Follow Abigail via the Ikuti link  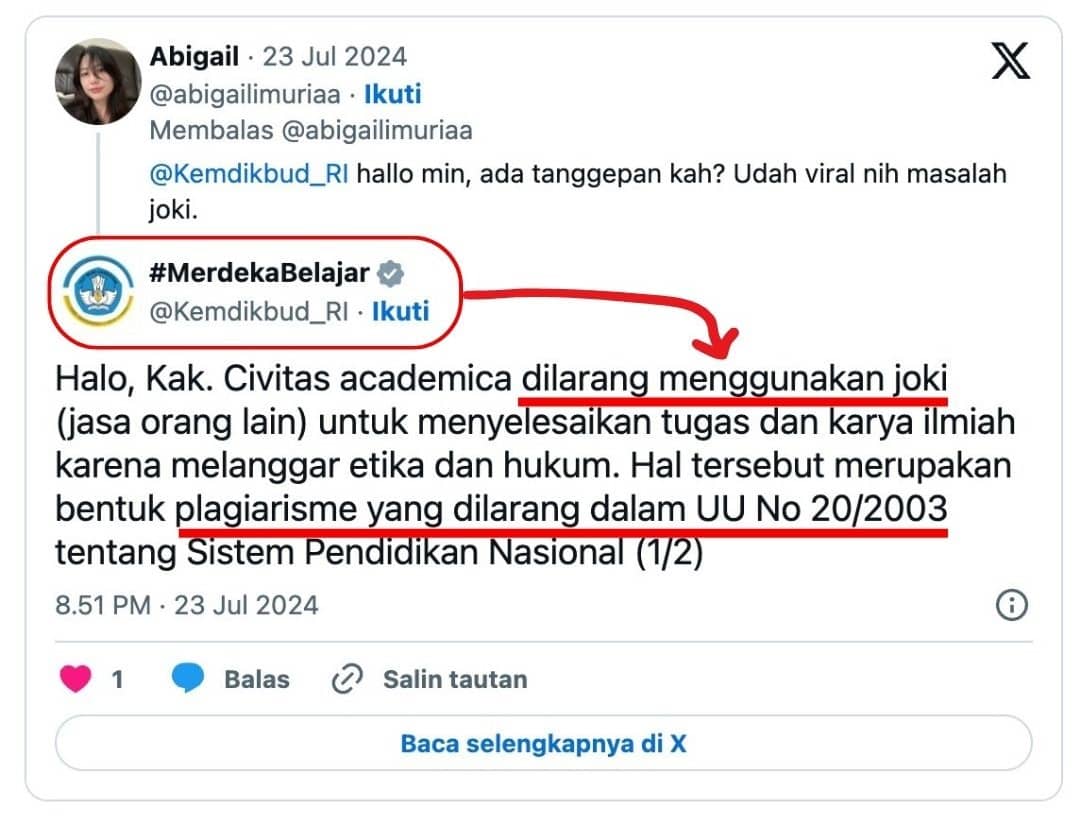392,94
